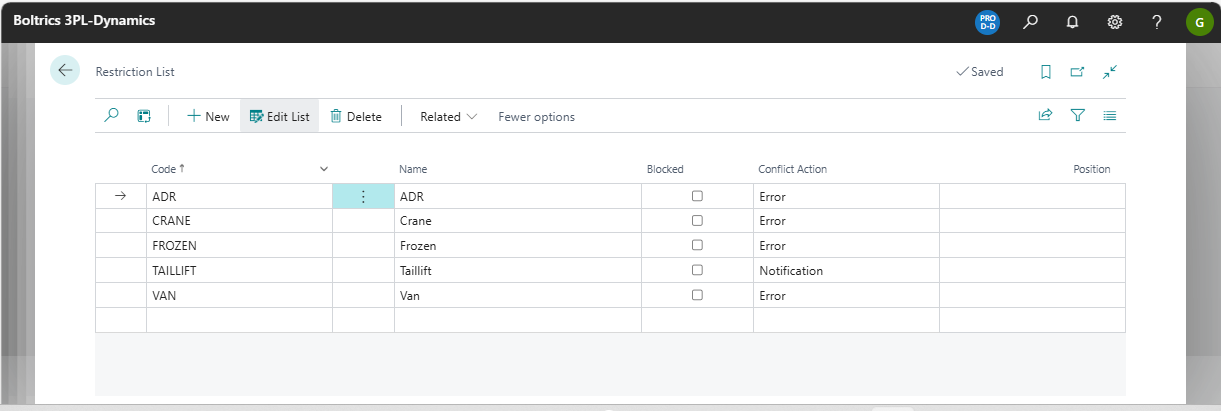
Task: Click Fewer options in the action bar
Action: tap(536, 117)
